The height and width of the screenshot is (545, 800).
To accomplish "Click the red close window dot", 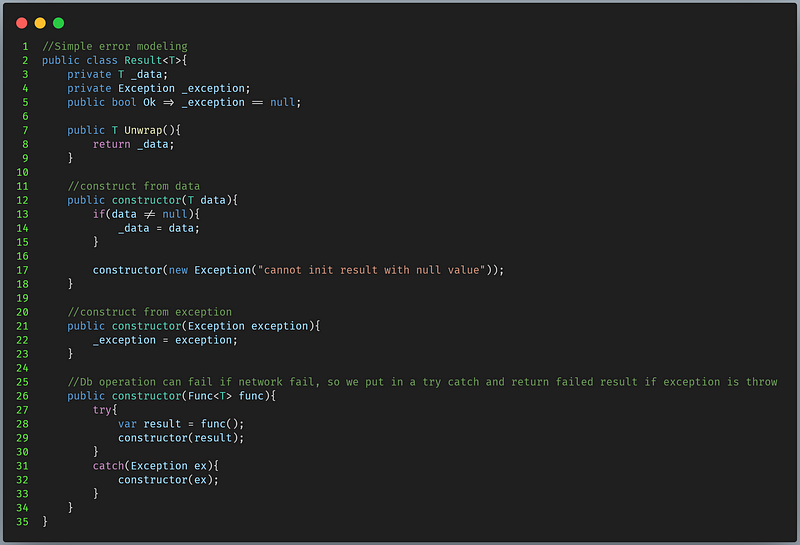I will click(21, 23).
